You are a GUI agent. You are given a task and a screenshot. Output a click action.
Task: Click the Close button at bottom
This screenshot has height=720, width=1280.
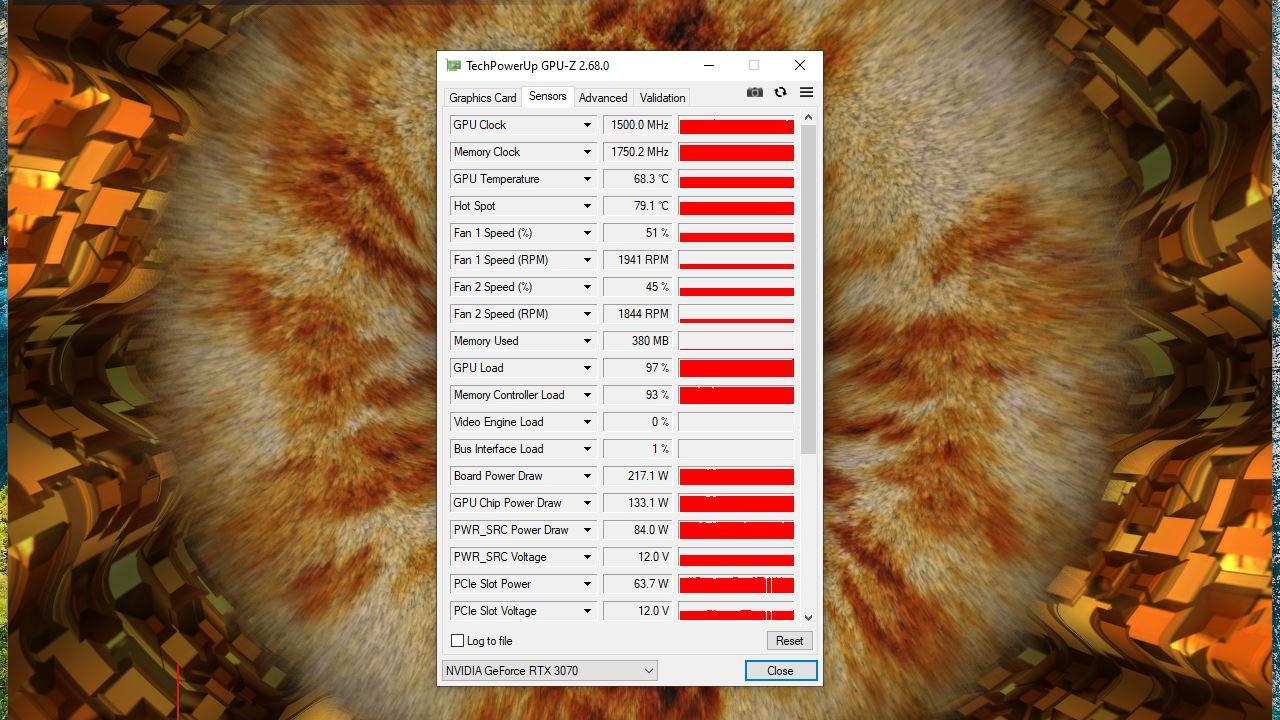pos(780,671)
